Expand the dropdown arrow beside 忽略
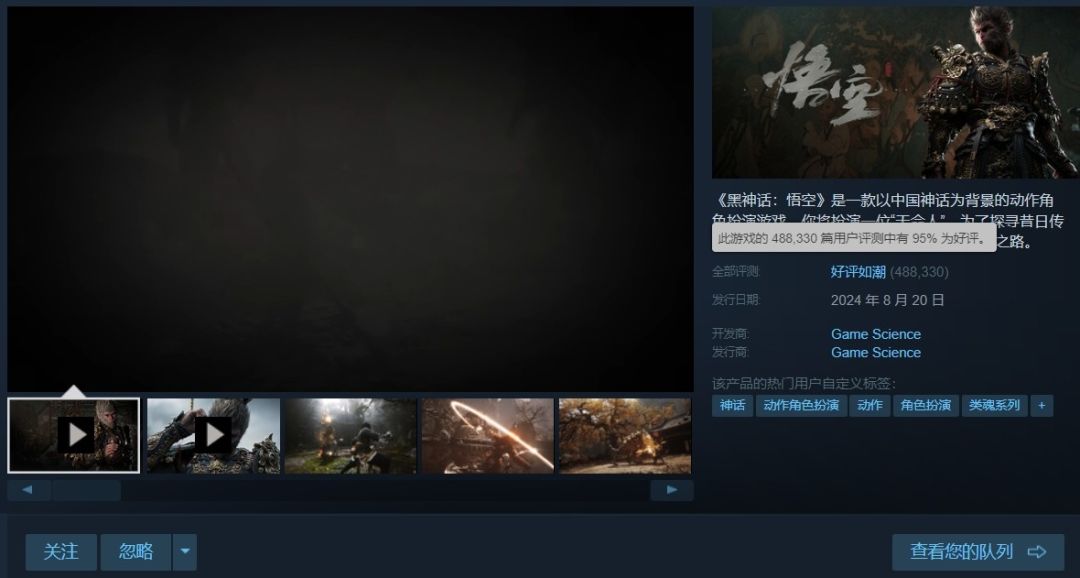 click(x=185, y=552)
